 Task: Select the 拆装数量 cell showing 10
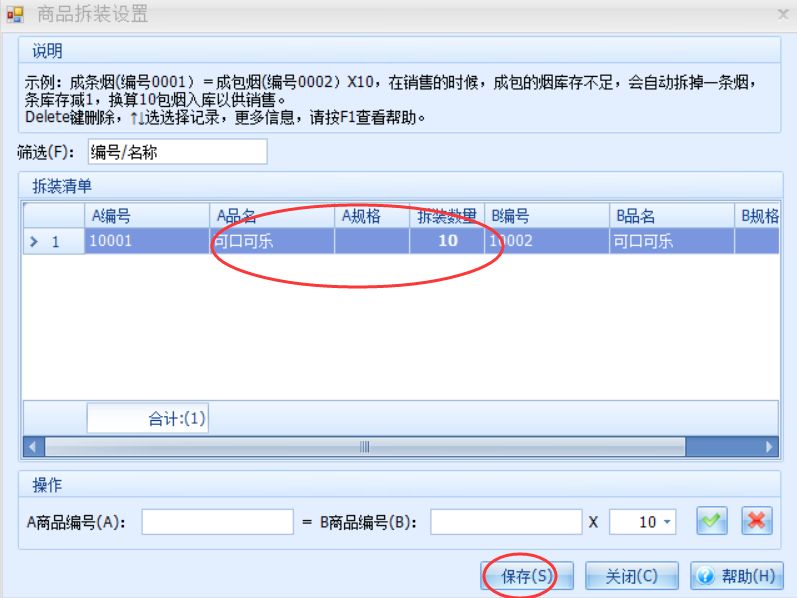[x=447, y=241]
